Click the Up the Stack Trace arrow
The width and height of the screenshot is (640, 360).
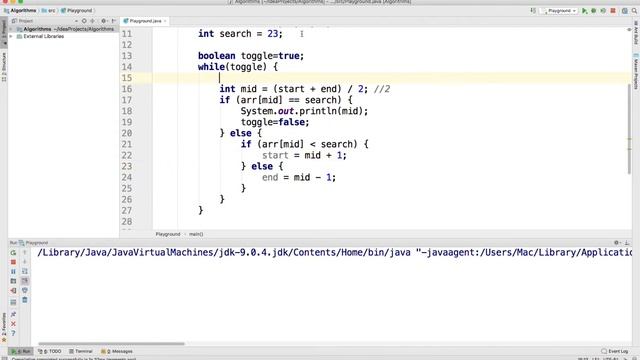[x=24, y=253]
